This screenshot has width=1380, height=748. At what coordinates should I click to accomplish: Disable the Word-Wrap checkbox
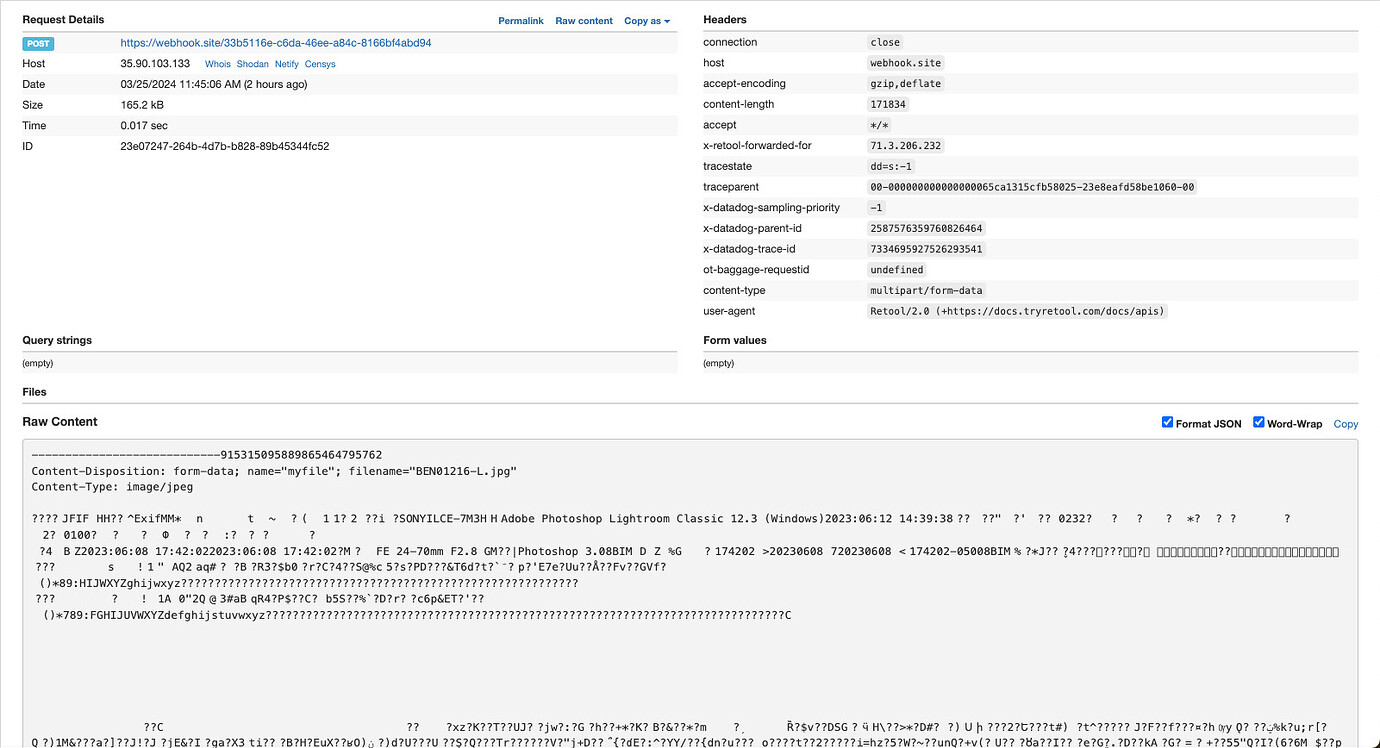tap(1259, 422)
